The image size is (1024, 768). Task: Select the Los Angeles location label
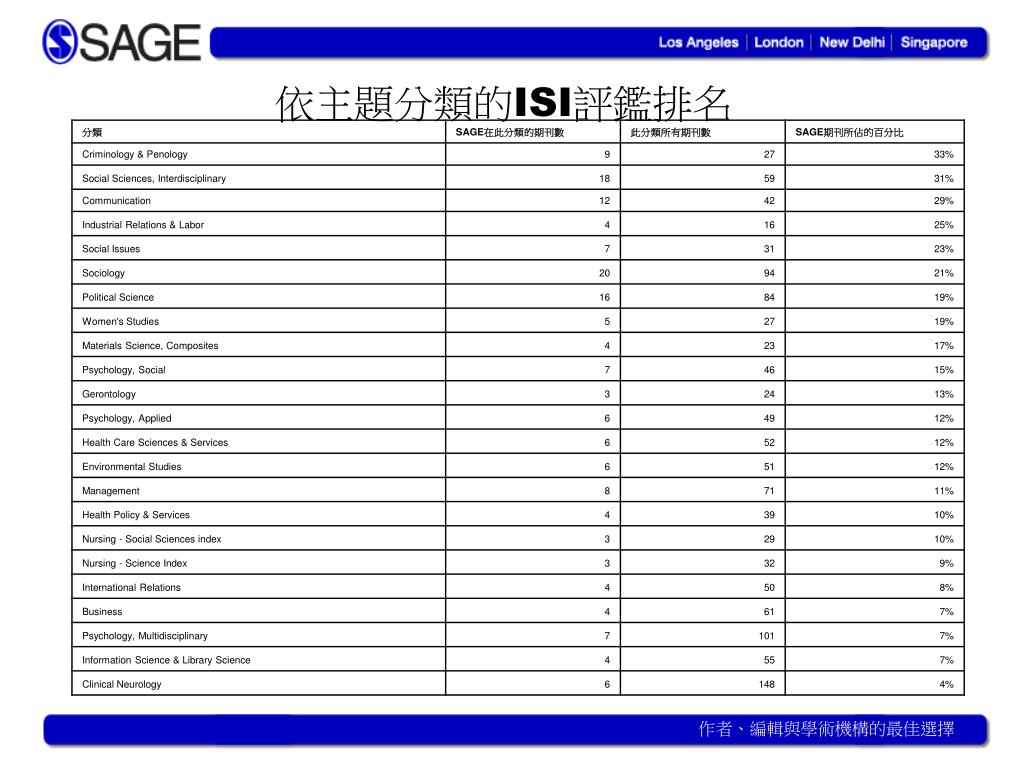698,42
